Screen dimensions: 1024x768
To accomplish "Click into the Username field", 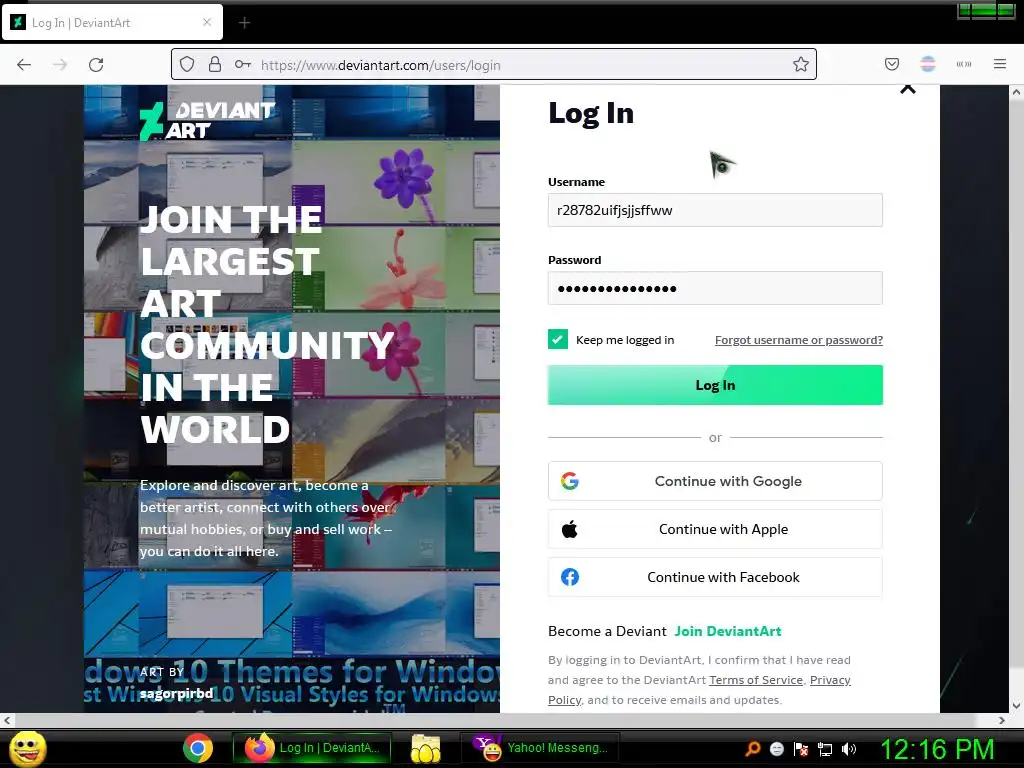I will tap(715, 210).
